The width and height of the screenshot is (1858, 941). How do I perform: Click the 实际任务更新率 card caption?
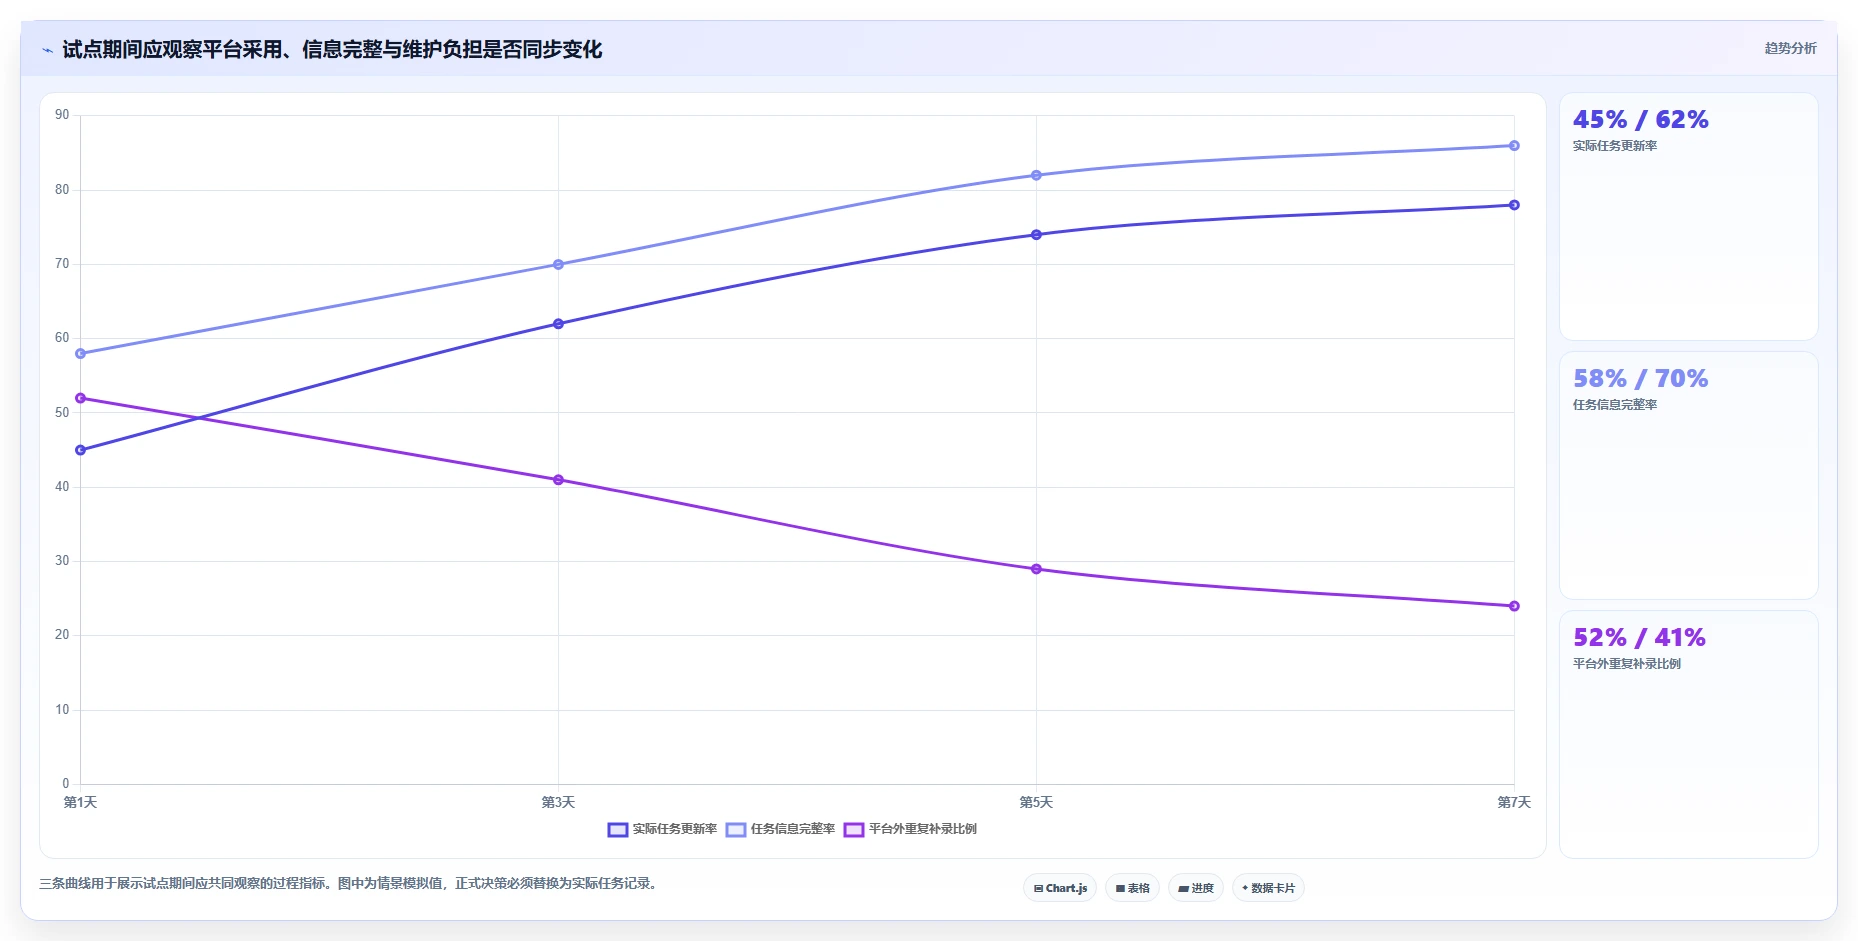coord(1615,146)
